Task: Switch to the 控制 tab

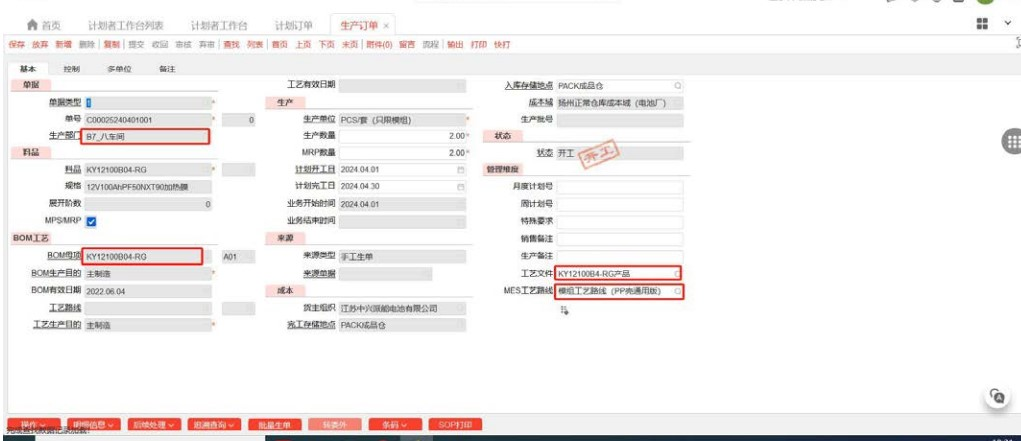Action: tap(72, 69)
